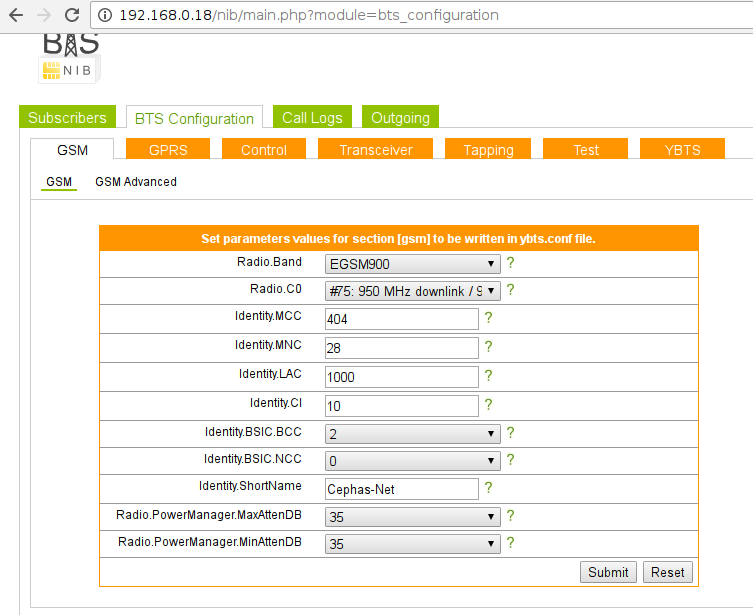753x615 pixels.
Task: Open Radio.PowerManager.MaxAttenDB dropdown
Action: click(413, 517)
